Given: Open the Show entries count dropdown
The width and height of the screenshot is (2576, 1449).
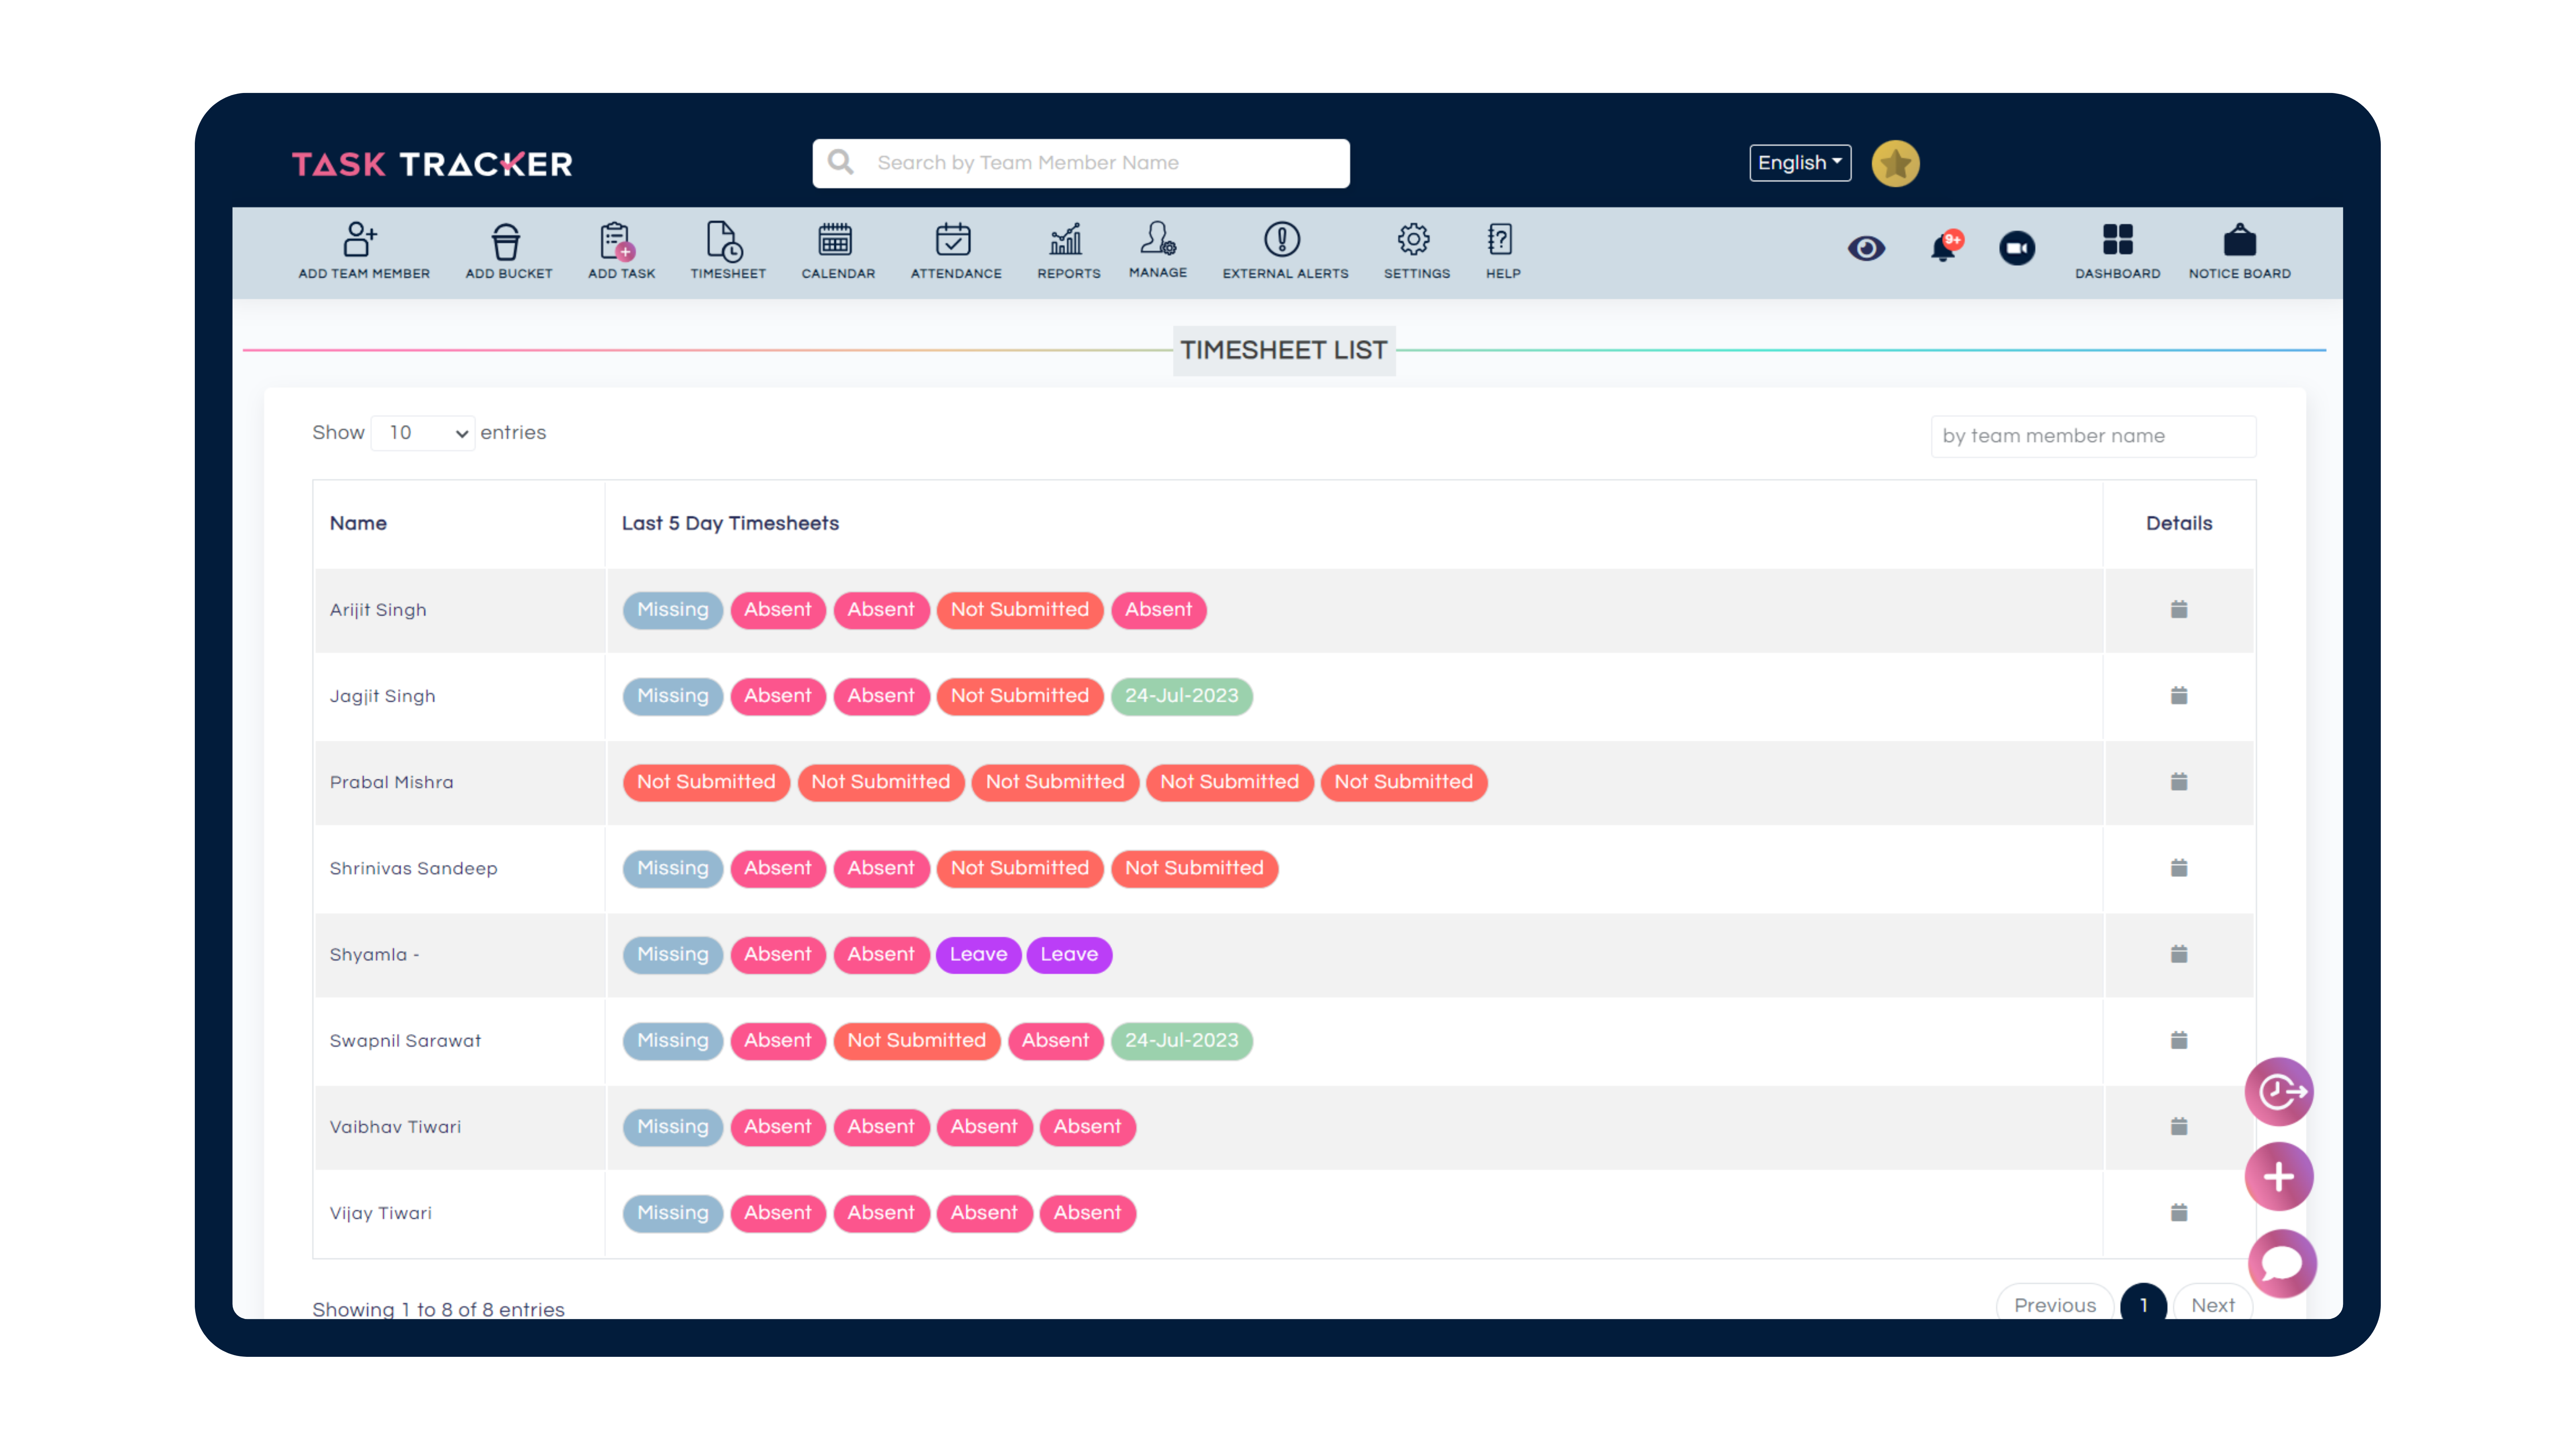Looking at the screenshot, I should pyautogui.click(x=423, y=433).
